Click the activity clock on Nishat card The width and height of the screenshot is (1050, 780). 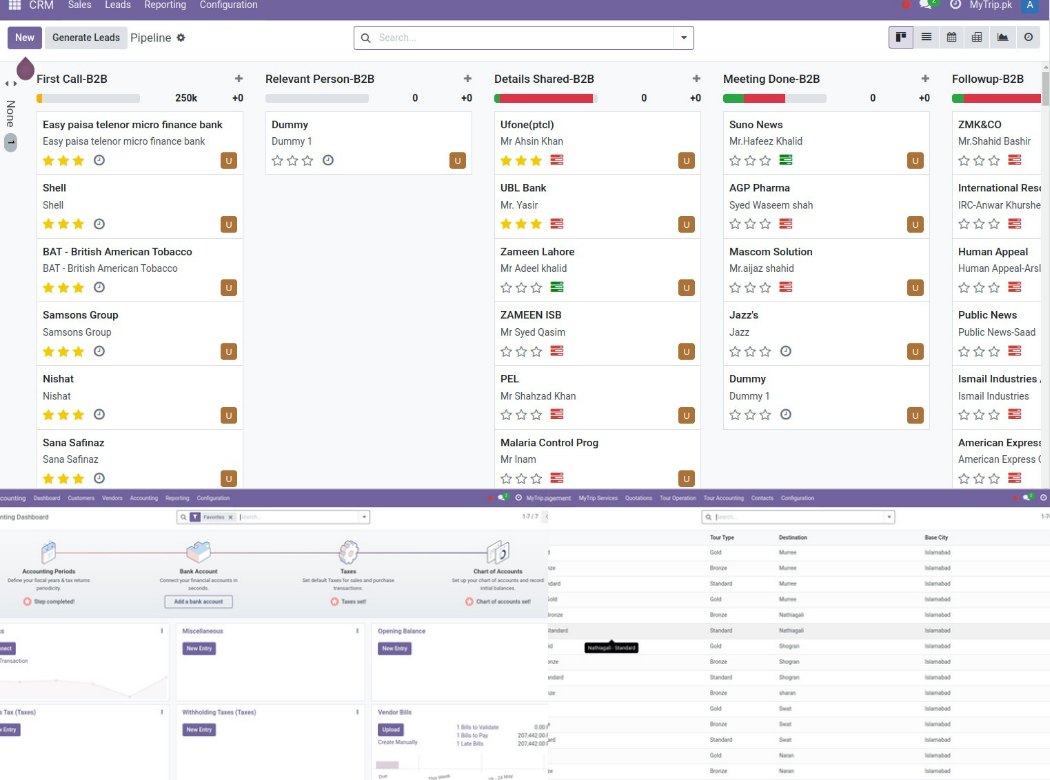[99, 414]
